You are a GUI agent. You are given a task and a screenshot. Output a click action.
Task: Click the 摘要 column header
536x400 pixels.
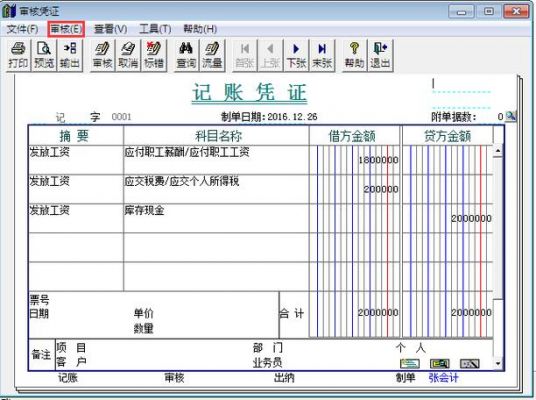tap(75, 136)
